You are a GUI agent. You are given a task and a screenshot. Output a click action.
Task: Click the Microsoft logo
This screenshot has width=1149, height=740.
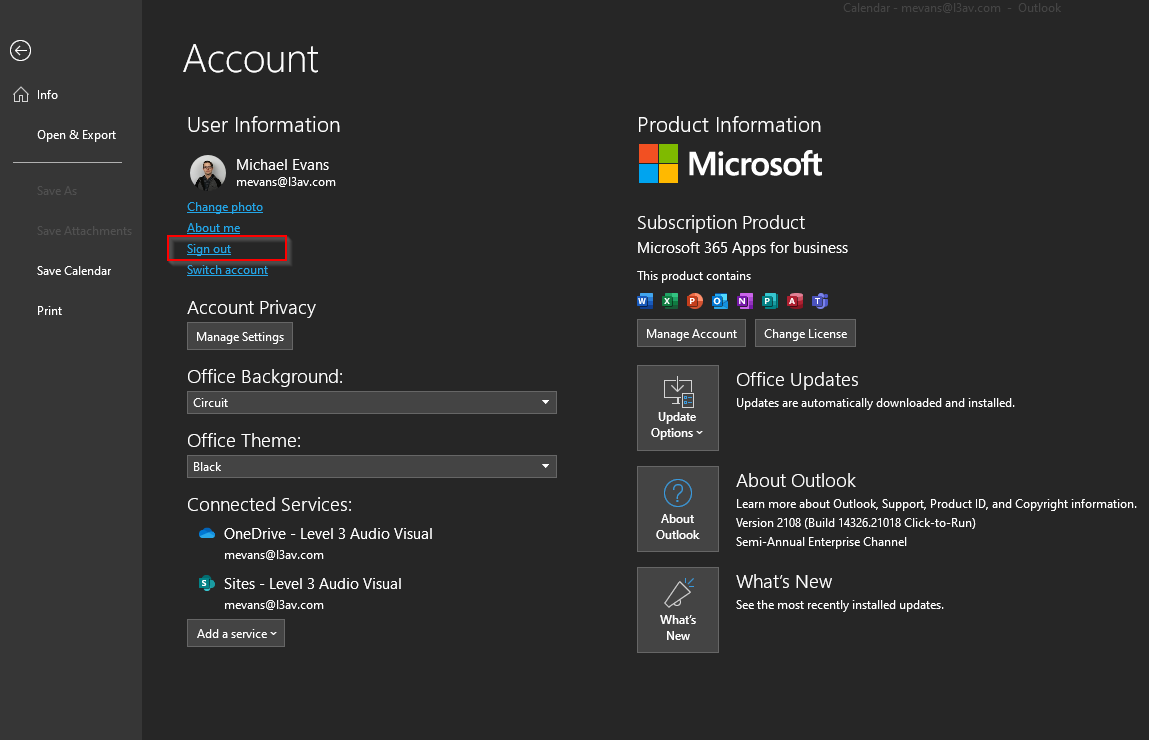[730, 163]
